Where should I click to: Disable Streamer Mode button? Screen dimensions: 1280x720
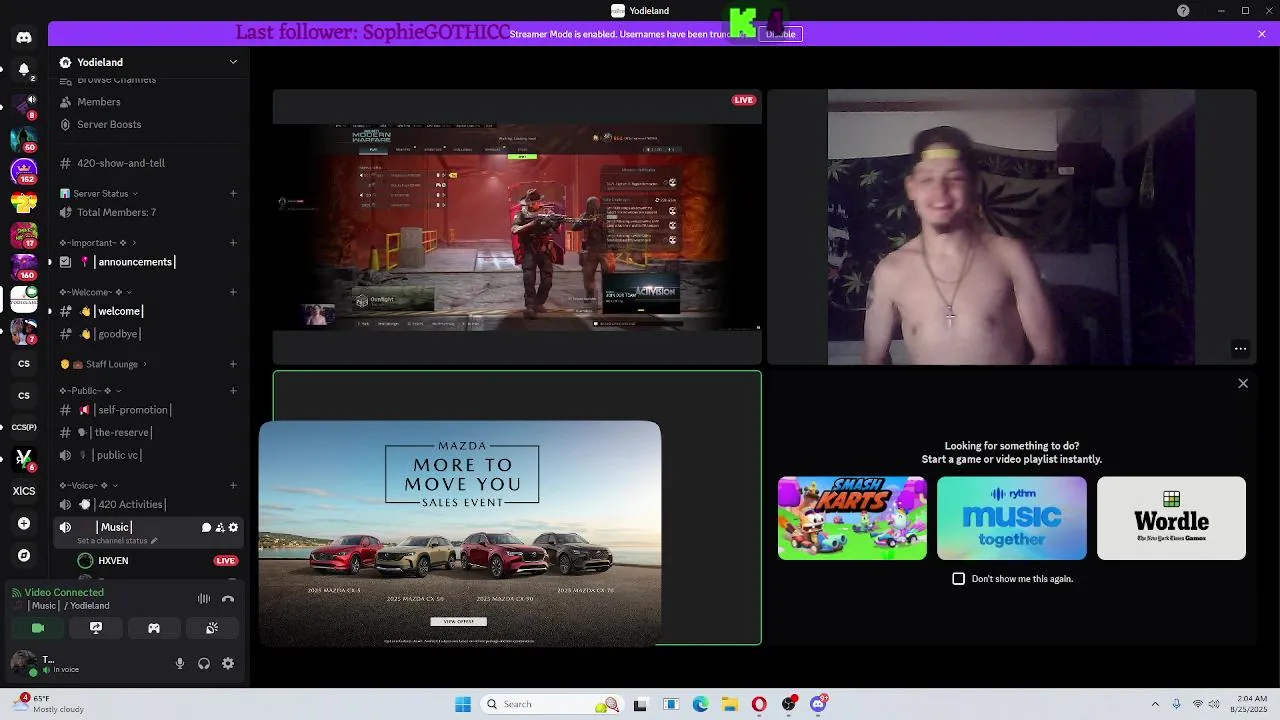(x=781, y=34)
